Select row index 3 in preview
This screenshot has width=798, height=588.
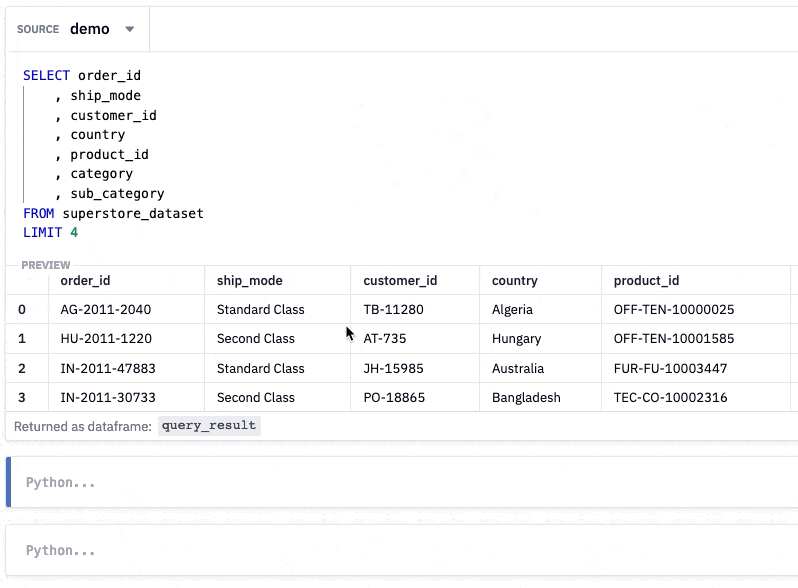(x=22, y=398)
